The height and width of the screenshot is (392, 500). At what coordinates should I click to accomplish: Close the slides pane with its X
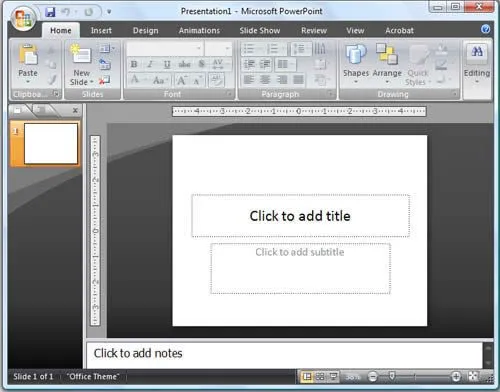coord(75,110)
